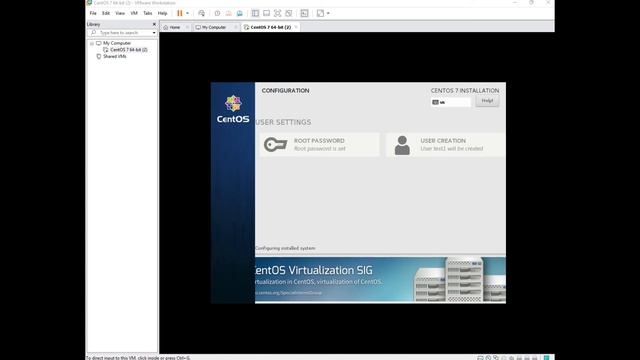Close the Library panel
This screenshot has width=640, height=360.
coord(154,24)
